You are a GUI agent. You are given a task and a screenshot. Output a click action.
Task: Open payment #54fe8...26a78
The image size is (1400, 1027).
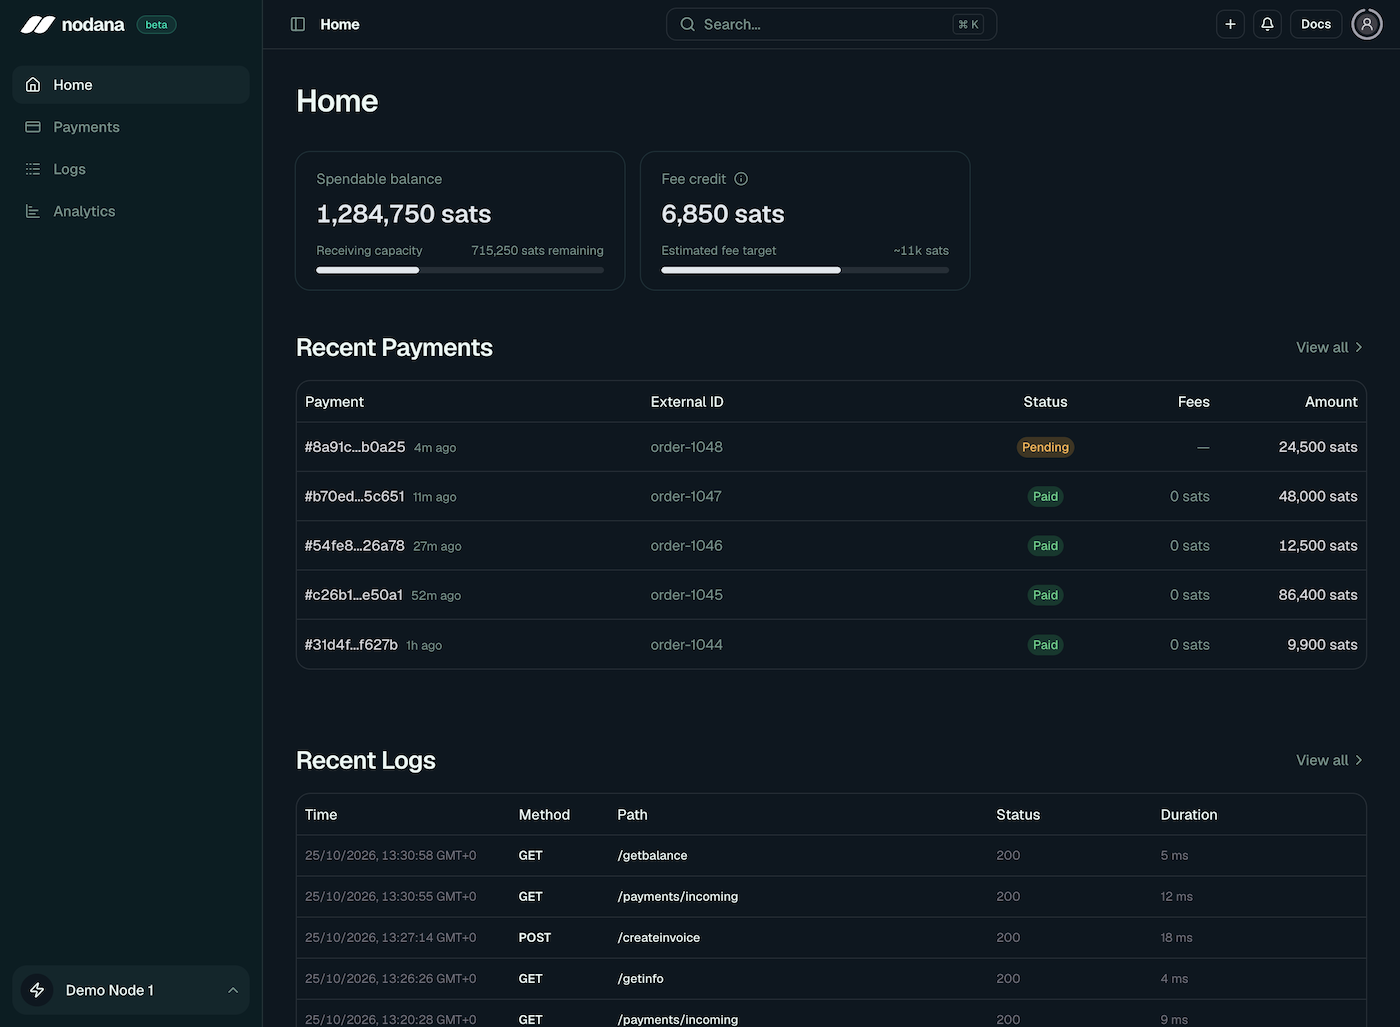[355, 545]
